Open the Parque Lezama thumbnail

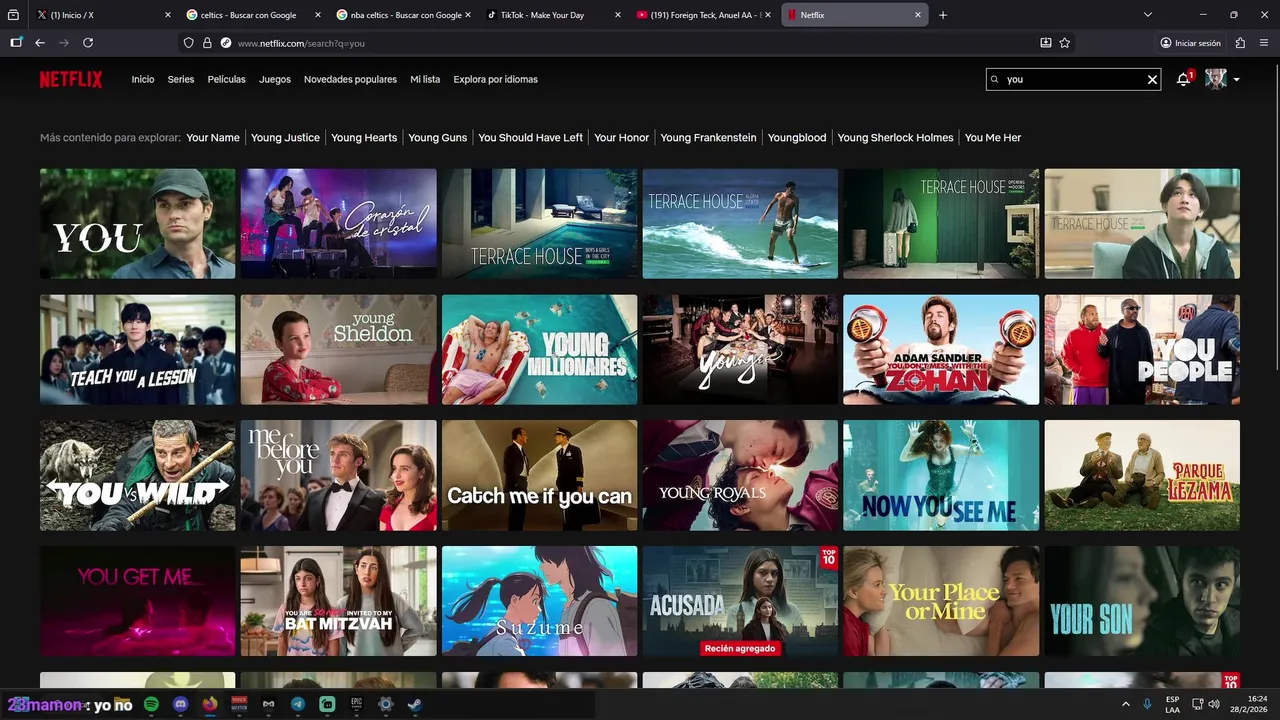[x=1142, y=475]
